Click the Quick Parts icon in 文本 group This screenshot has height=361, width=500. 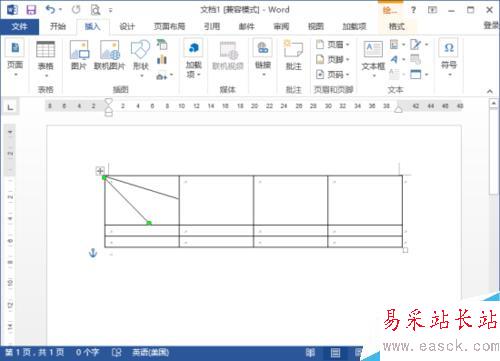(394, 44)
